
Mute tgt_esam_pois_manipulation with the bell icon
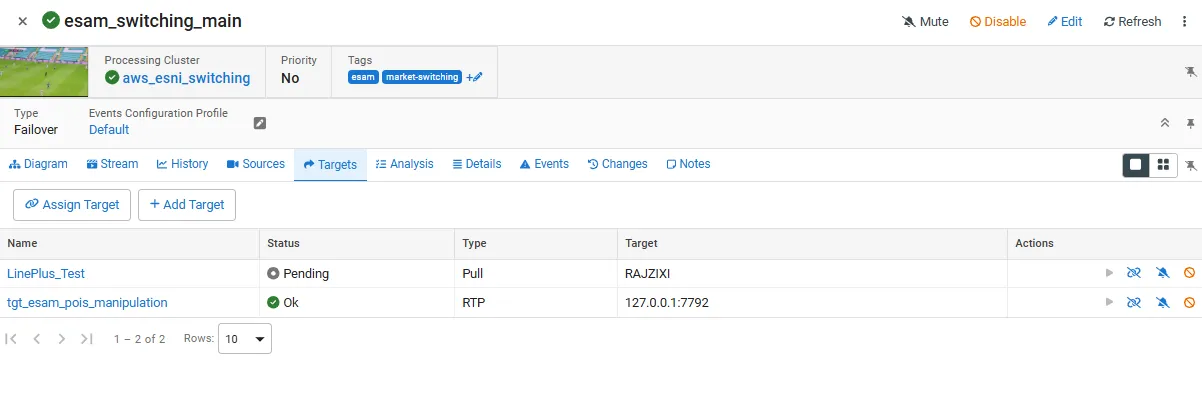(1162, 302)
